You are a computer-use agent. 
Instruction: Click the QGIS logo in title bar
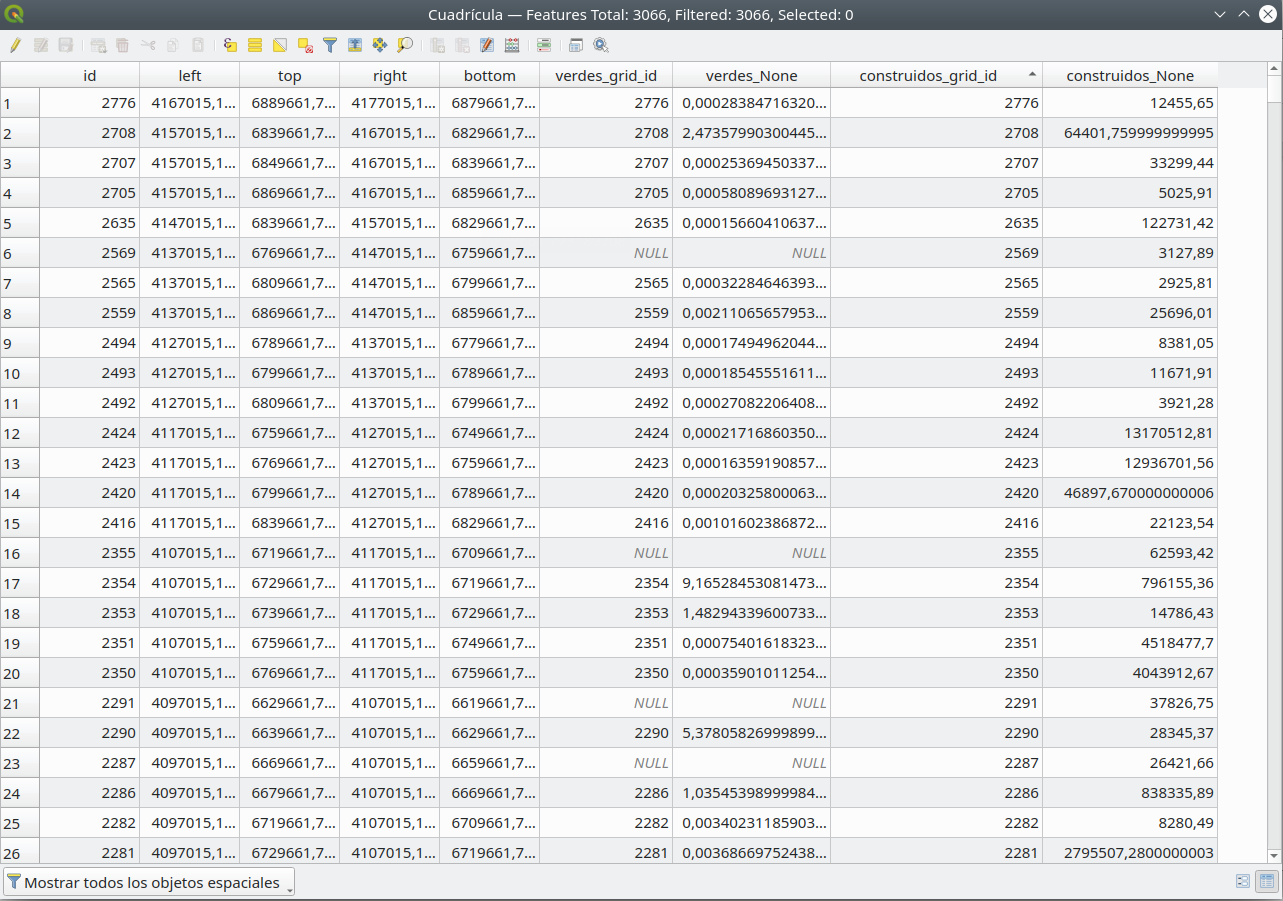pyautogui.click(x=15, y=15)
